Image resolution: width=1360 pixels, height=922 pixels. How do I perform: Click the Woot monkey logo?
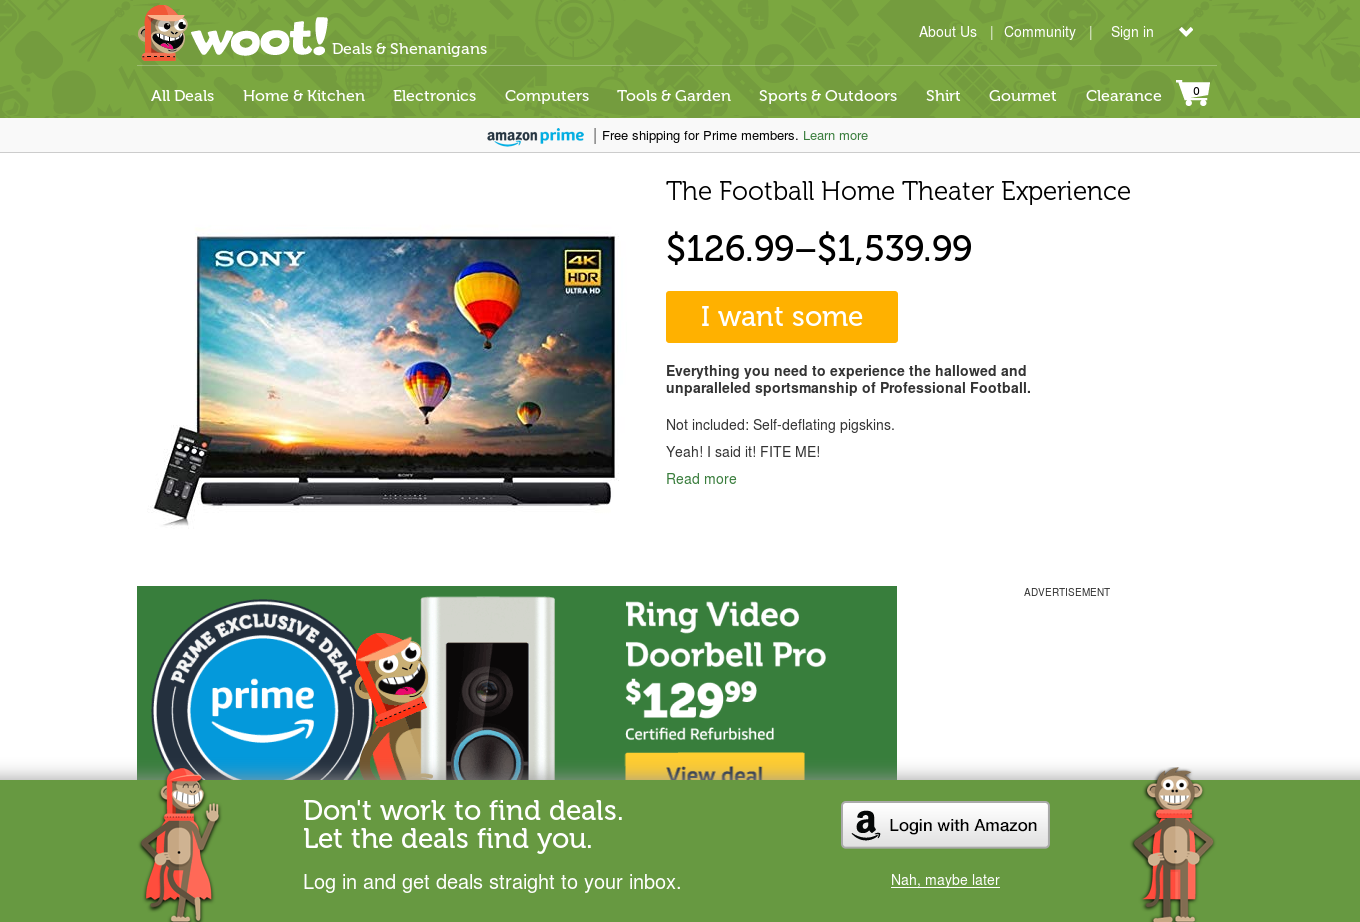click(163, 33)
